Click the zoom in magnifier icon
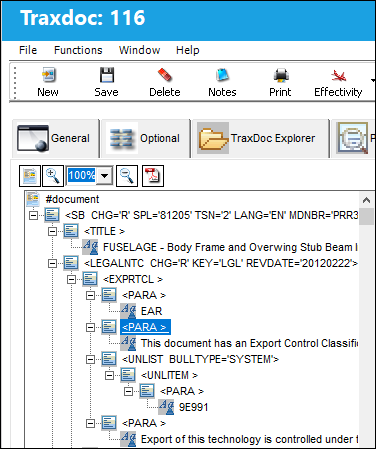 click(53, 176)
